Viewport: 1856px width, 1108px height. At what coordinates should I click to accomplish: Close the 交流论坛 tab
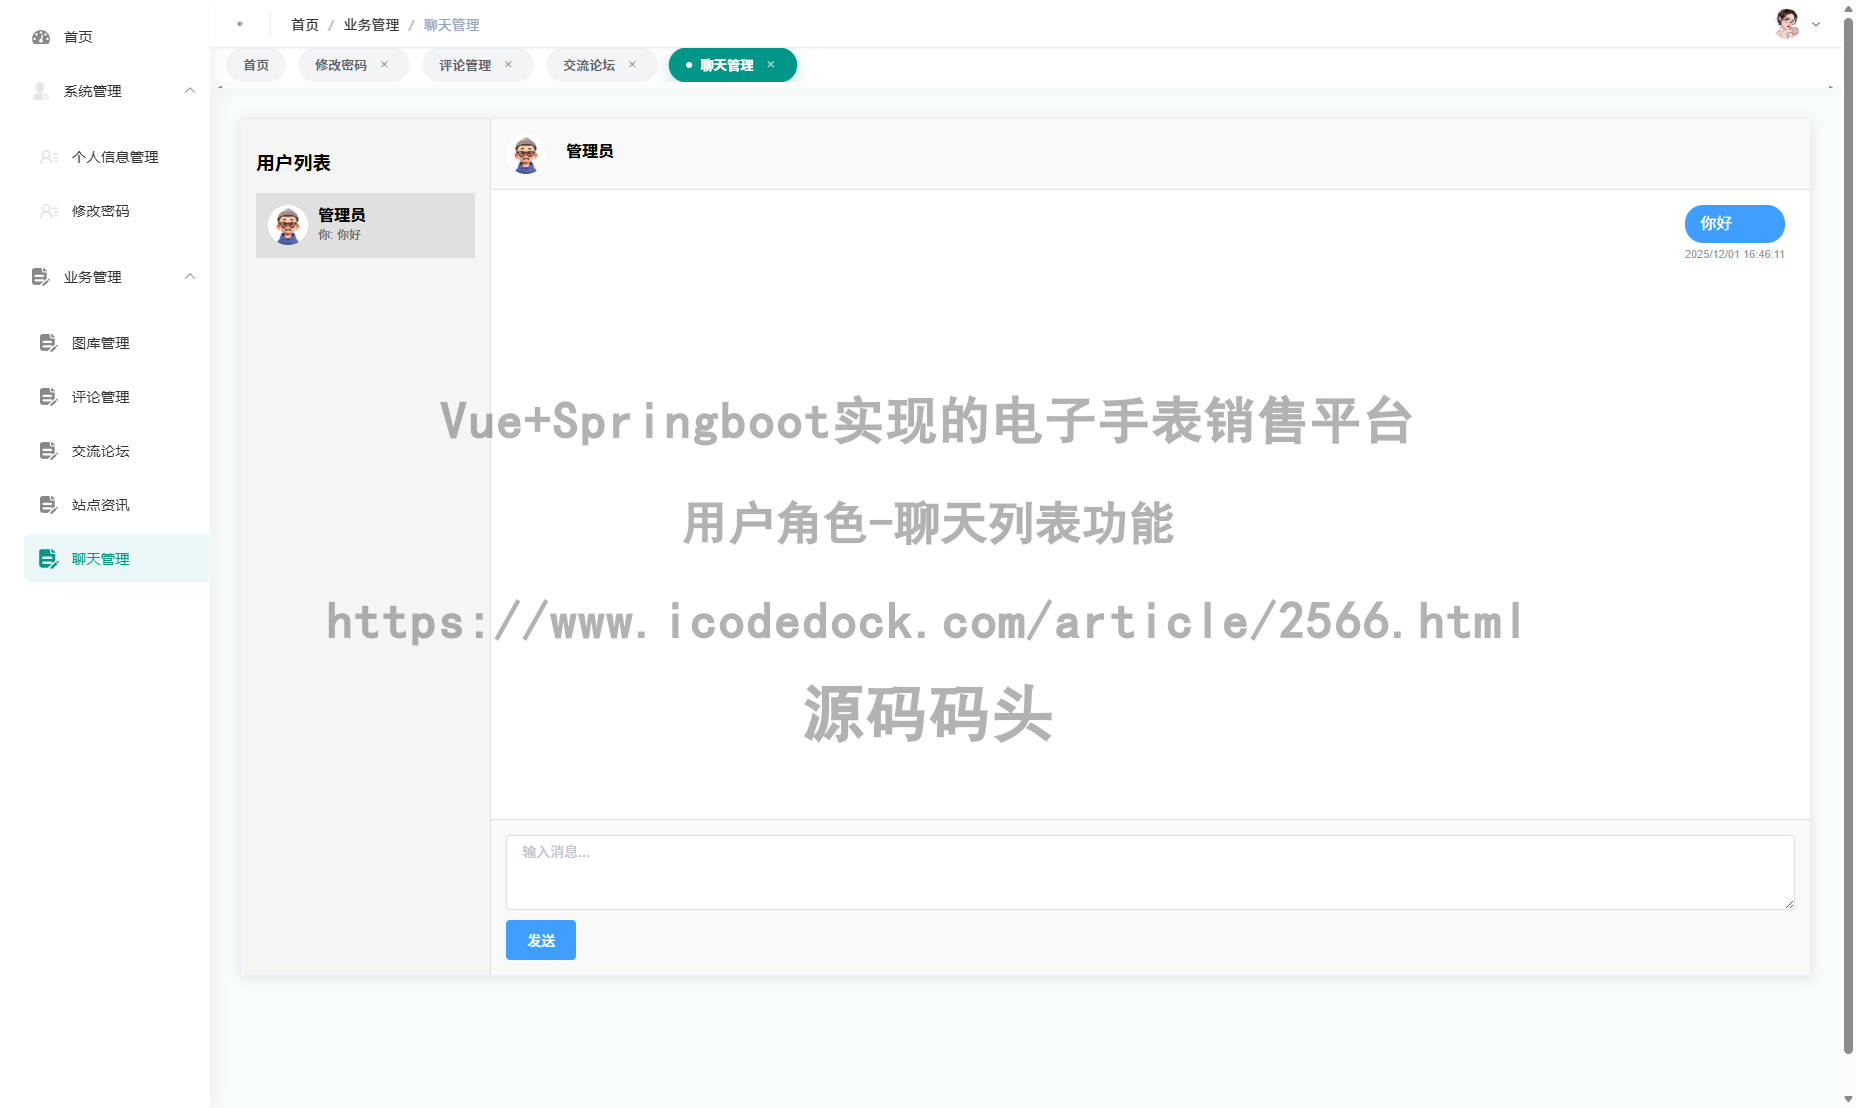[x=632, y=65]
